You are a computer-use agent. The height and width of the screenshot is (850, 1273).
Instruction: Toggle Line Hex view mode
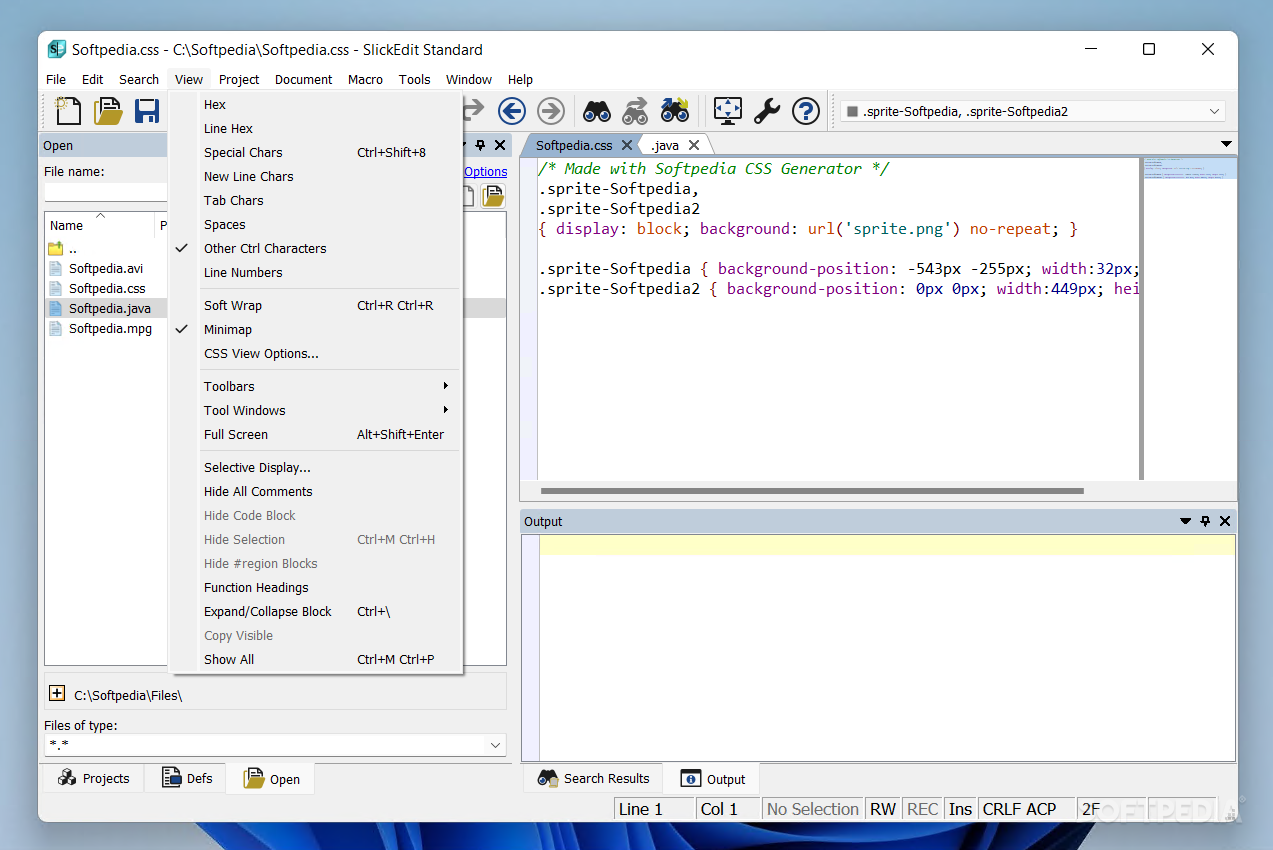click(x=316, y=128)
